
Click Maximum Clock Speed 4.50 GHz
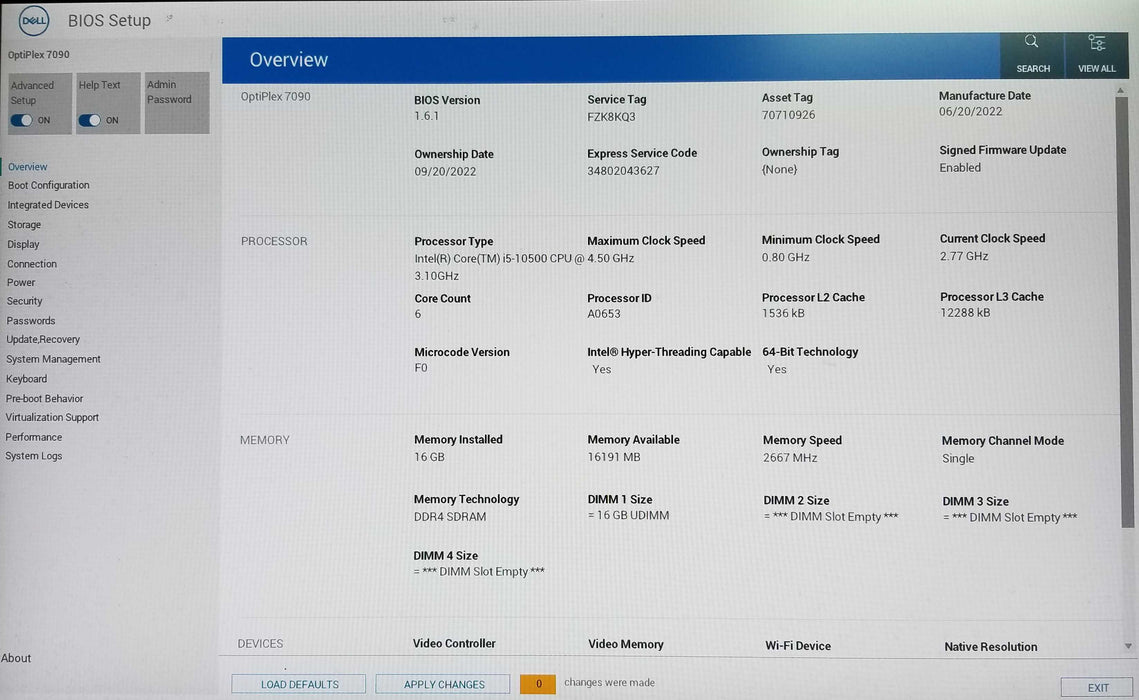(x=611, y=258)
